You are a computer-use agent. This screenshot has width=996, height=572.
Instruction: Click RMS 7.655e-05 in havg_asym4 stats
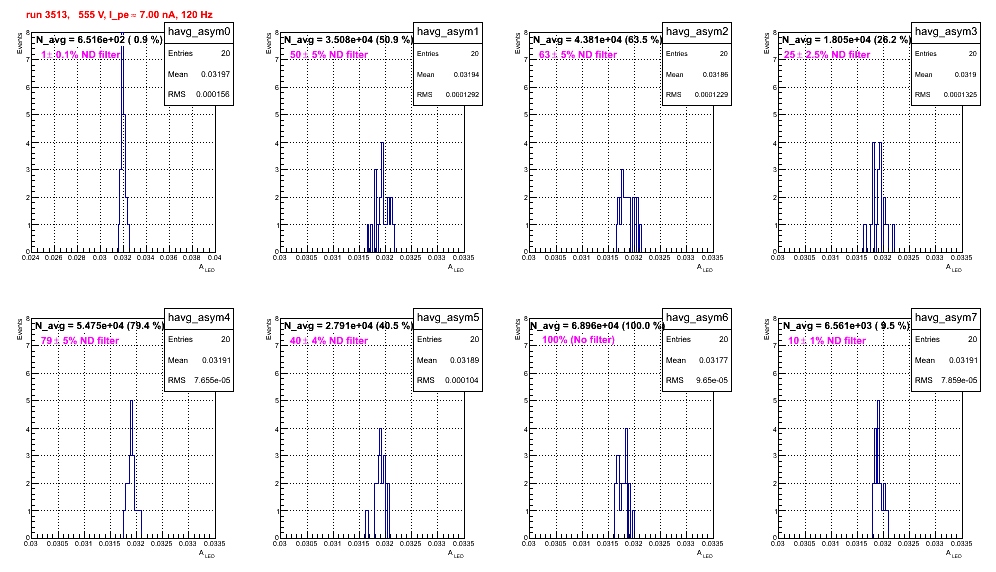pos(199,381)
